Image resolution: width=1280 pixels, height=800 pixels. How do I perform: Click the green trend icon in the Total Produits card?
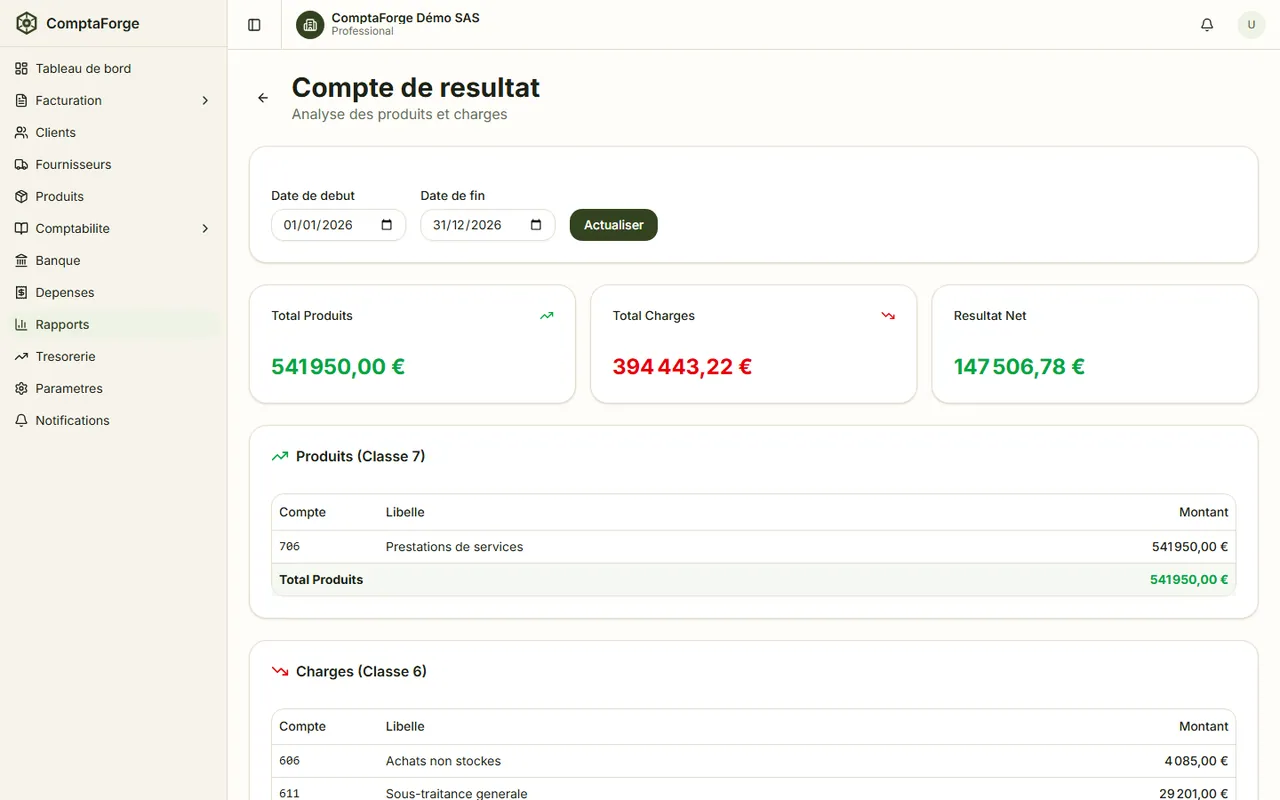pos(546,316)
